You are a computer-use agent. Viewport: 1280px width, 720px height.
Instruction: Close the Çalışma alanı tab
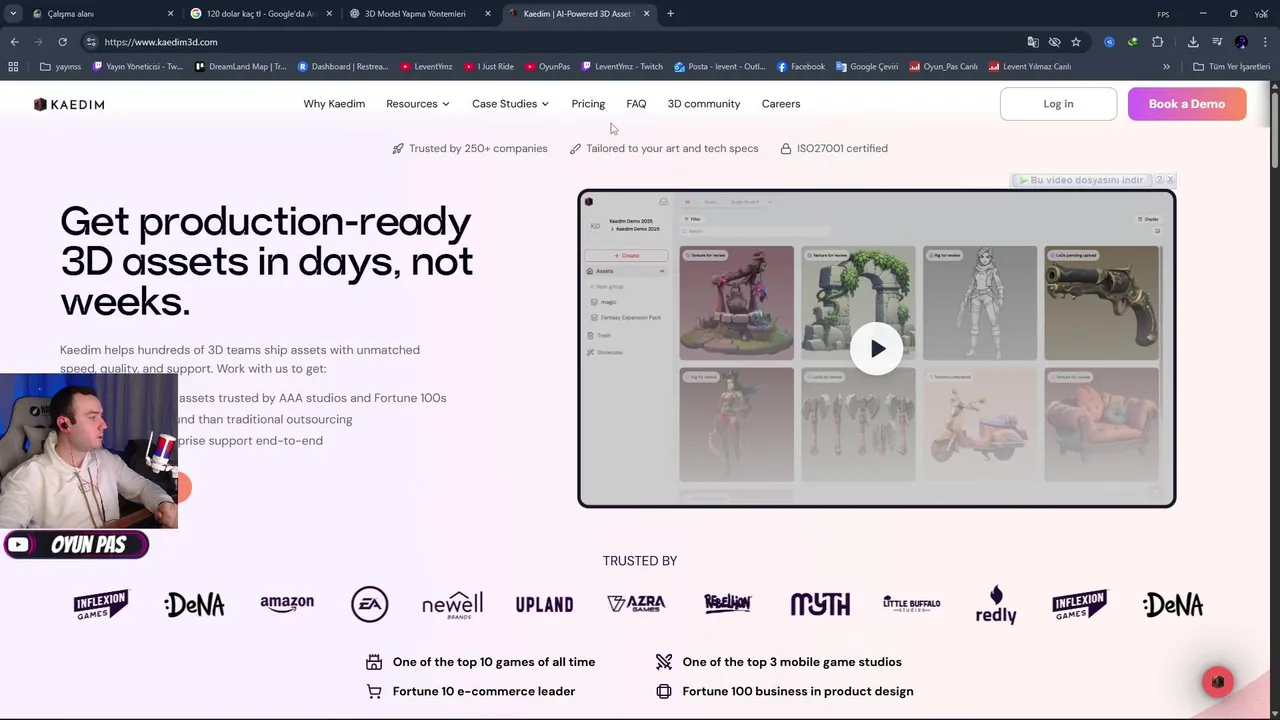[x=170, y=14]
